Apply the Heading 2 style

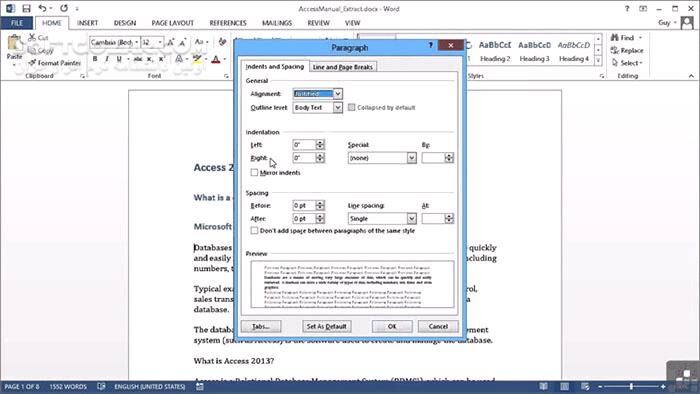(x=495, y=50)
